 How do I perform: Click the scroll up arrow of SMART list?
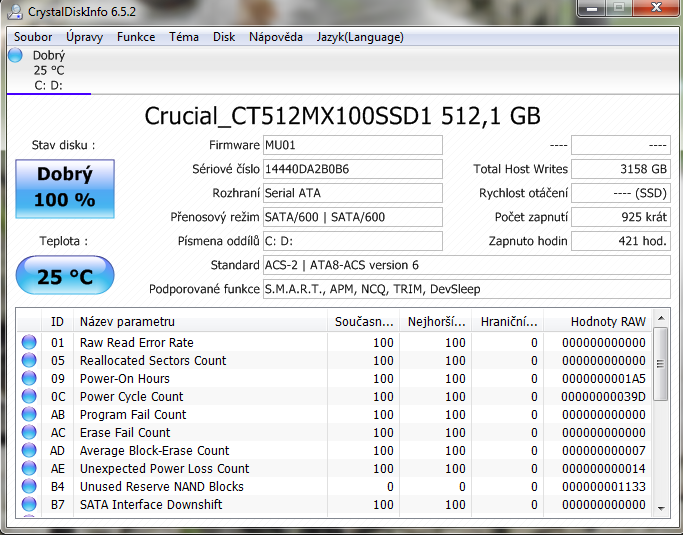tap(661, 319)
